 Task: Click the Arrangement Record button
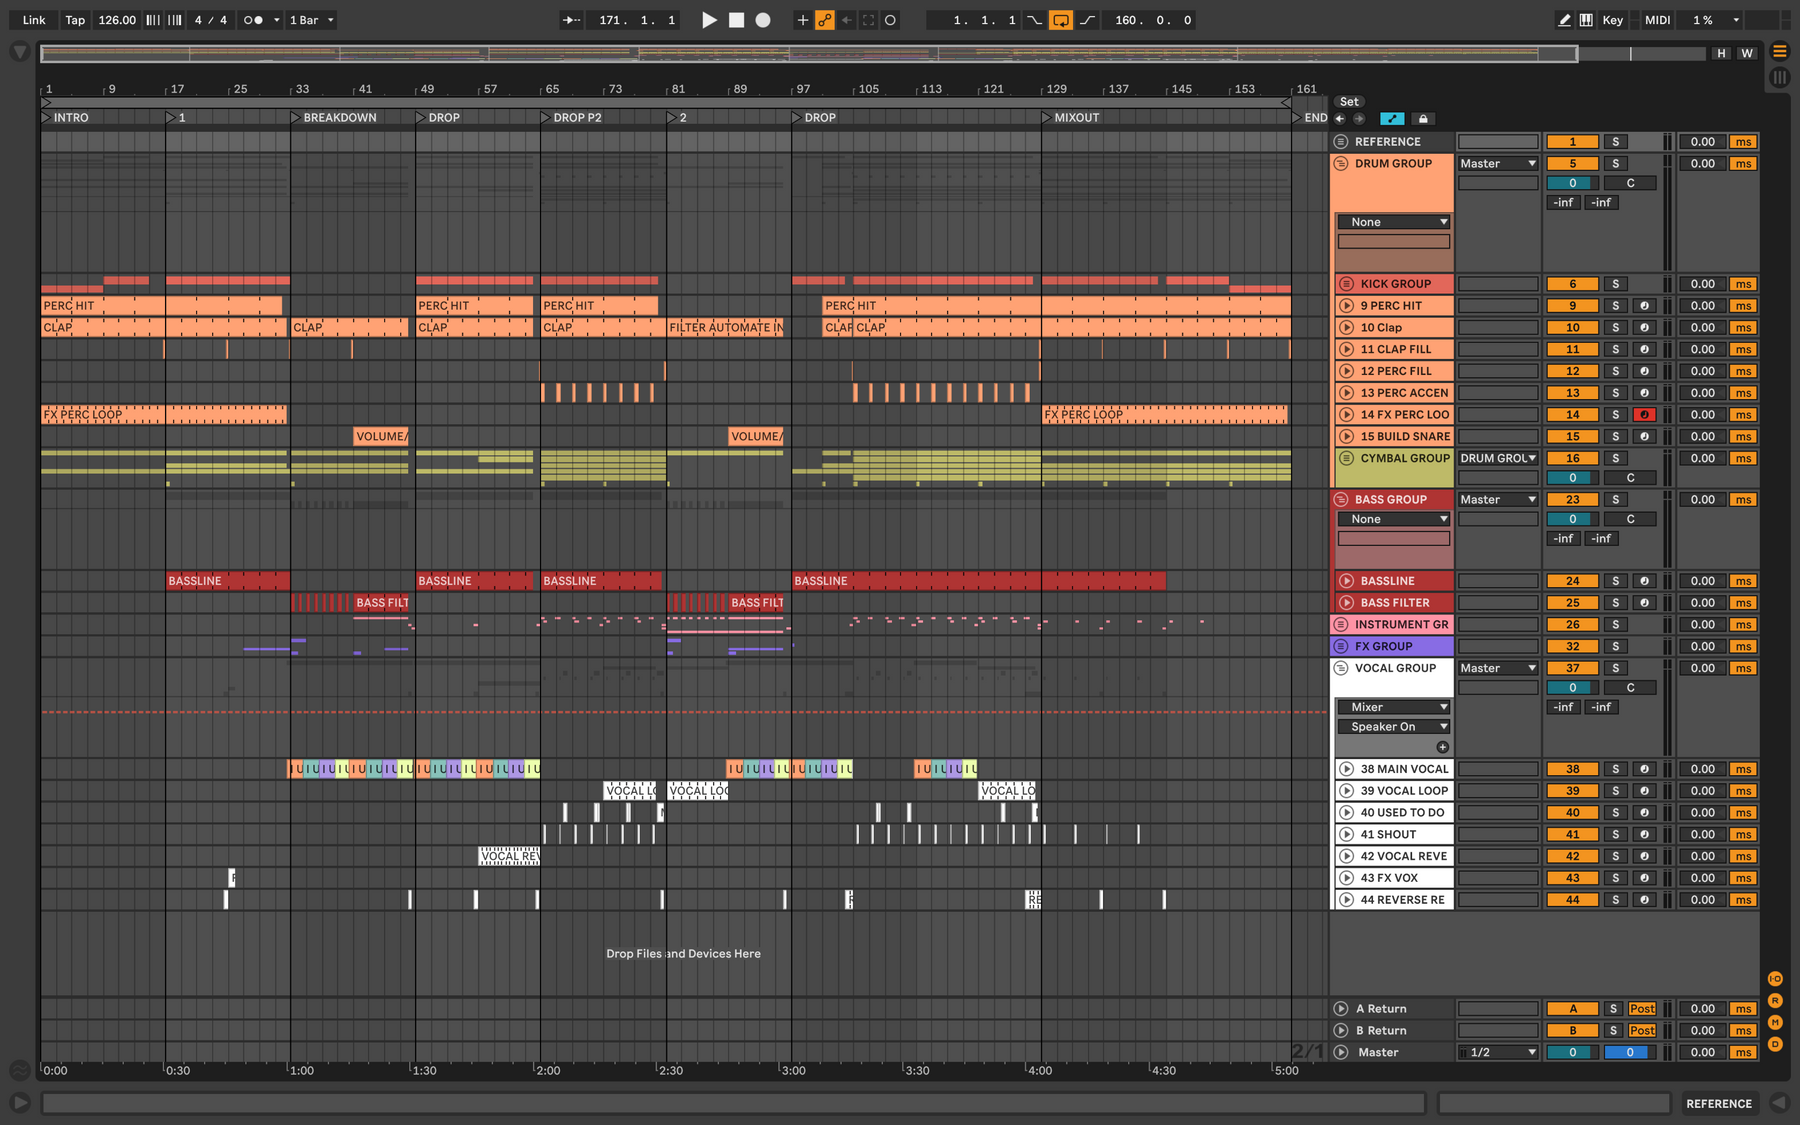click(x=763, y=20)
